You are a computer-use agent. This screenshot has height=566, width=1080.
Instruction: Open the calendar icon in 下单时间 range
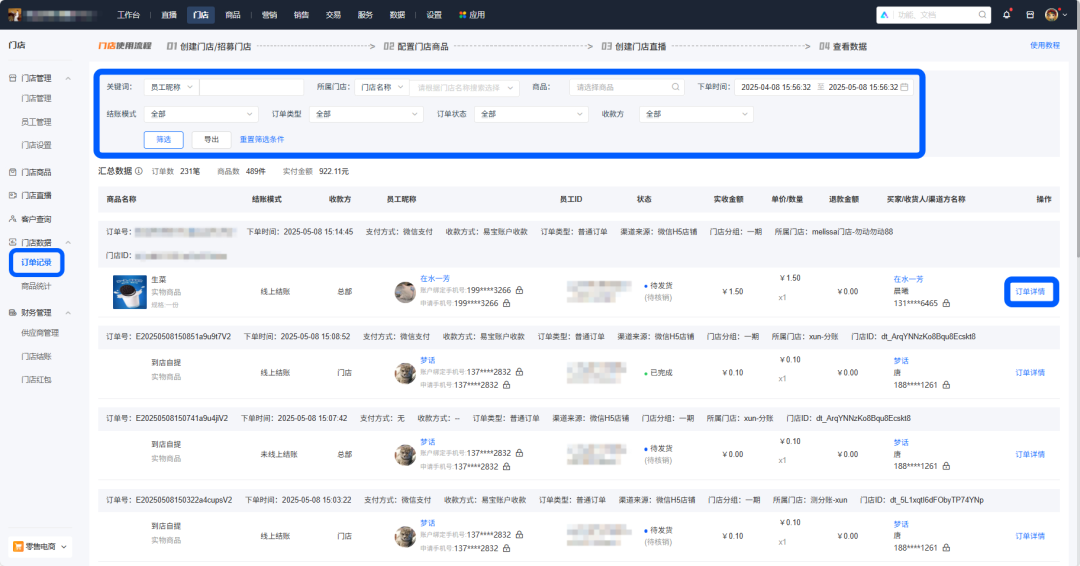click(x=904, y=87)
